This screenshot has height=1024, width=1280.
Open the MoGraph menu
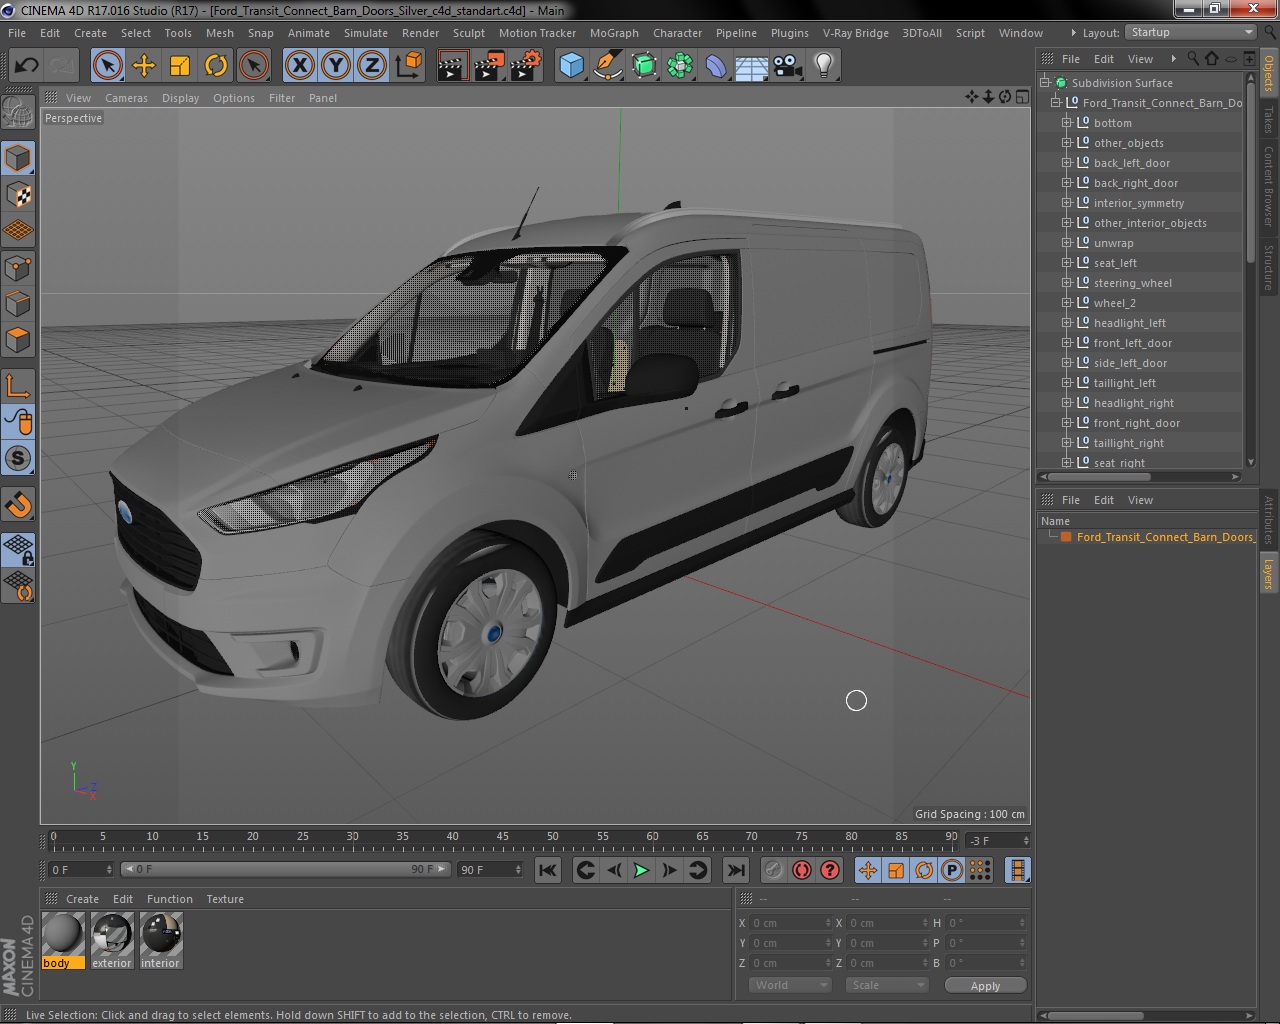(614, 33)
